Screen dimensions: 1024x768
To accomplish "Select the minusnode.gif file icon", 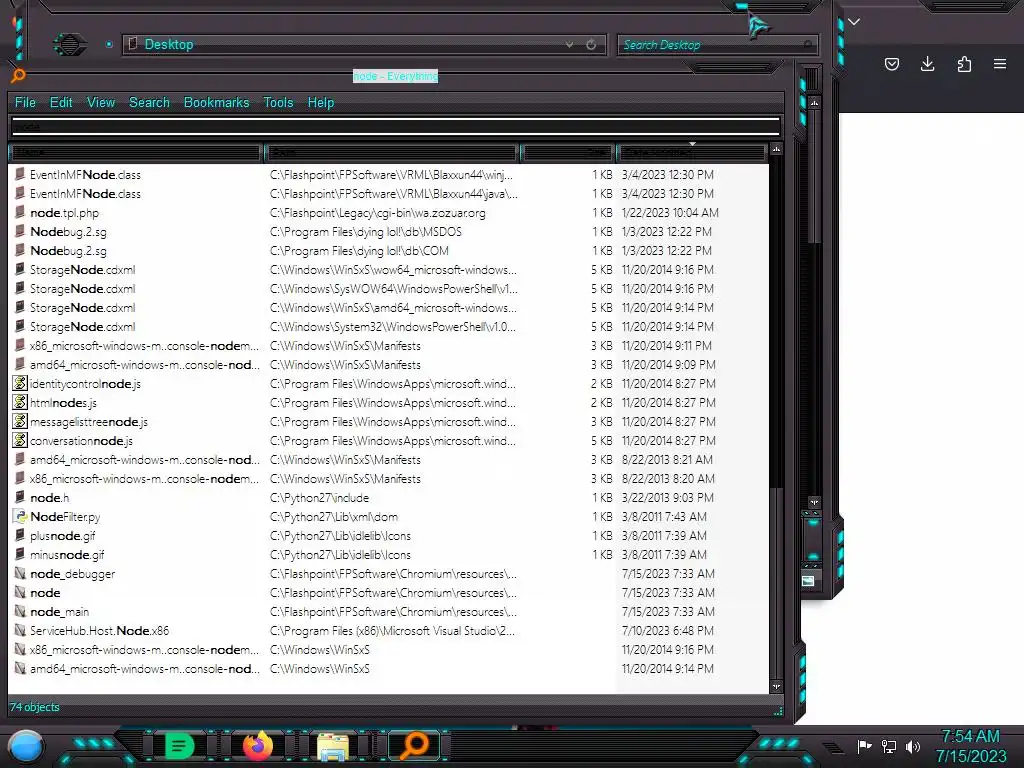I will click(20, 554).
